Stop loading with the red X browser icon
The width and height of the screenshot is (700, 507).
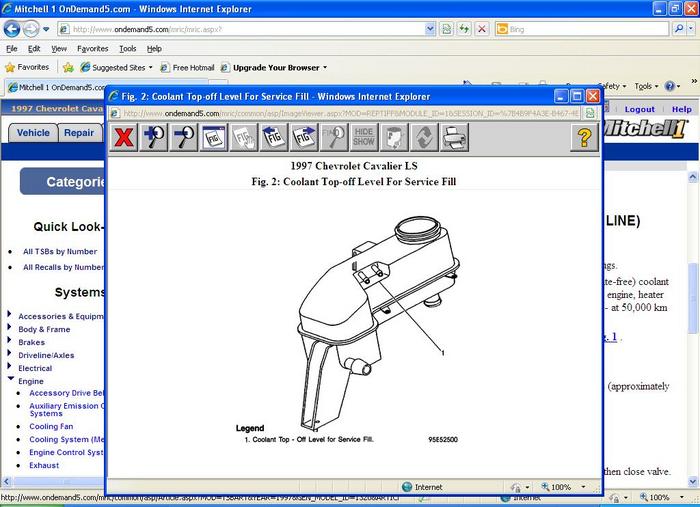click(x=482, y=29)
